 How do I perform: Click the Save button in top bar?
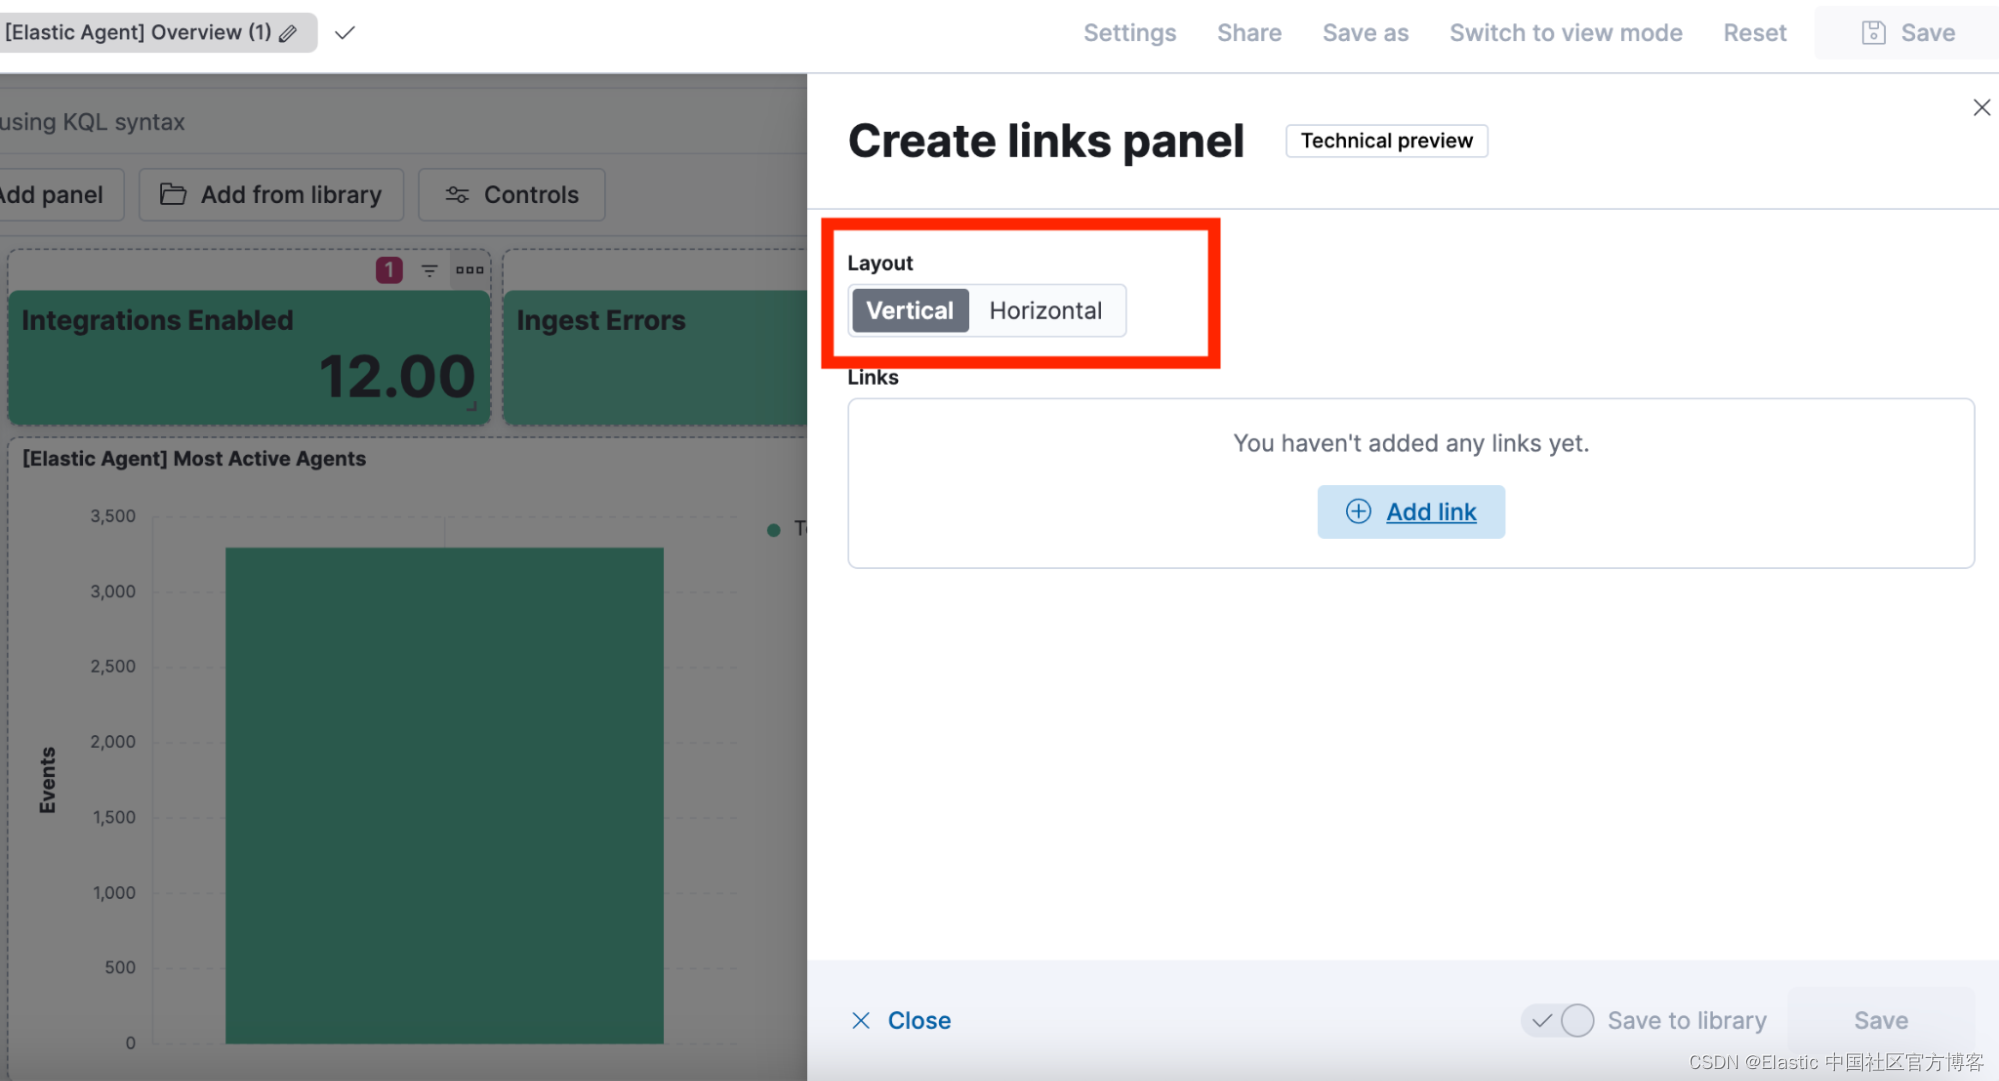1907,33
